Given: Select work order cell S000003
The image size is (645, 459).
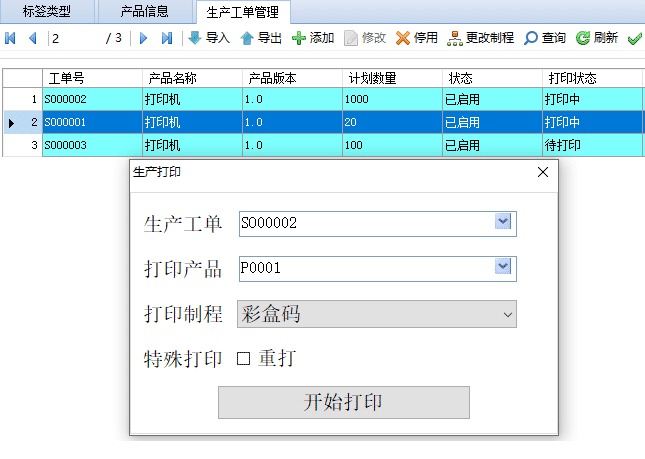Looking at the screenshot, I should click(x=92, y=145).
